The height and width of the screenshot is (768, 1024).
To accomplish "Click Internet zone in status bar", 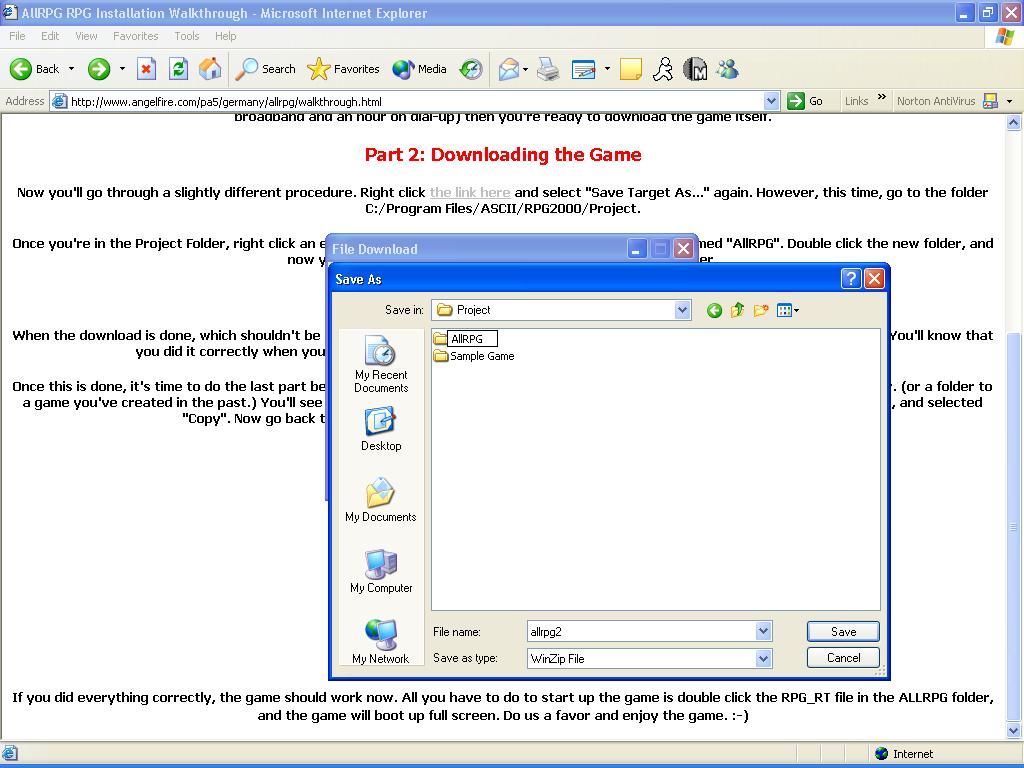I will (904, 754).
